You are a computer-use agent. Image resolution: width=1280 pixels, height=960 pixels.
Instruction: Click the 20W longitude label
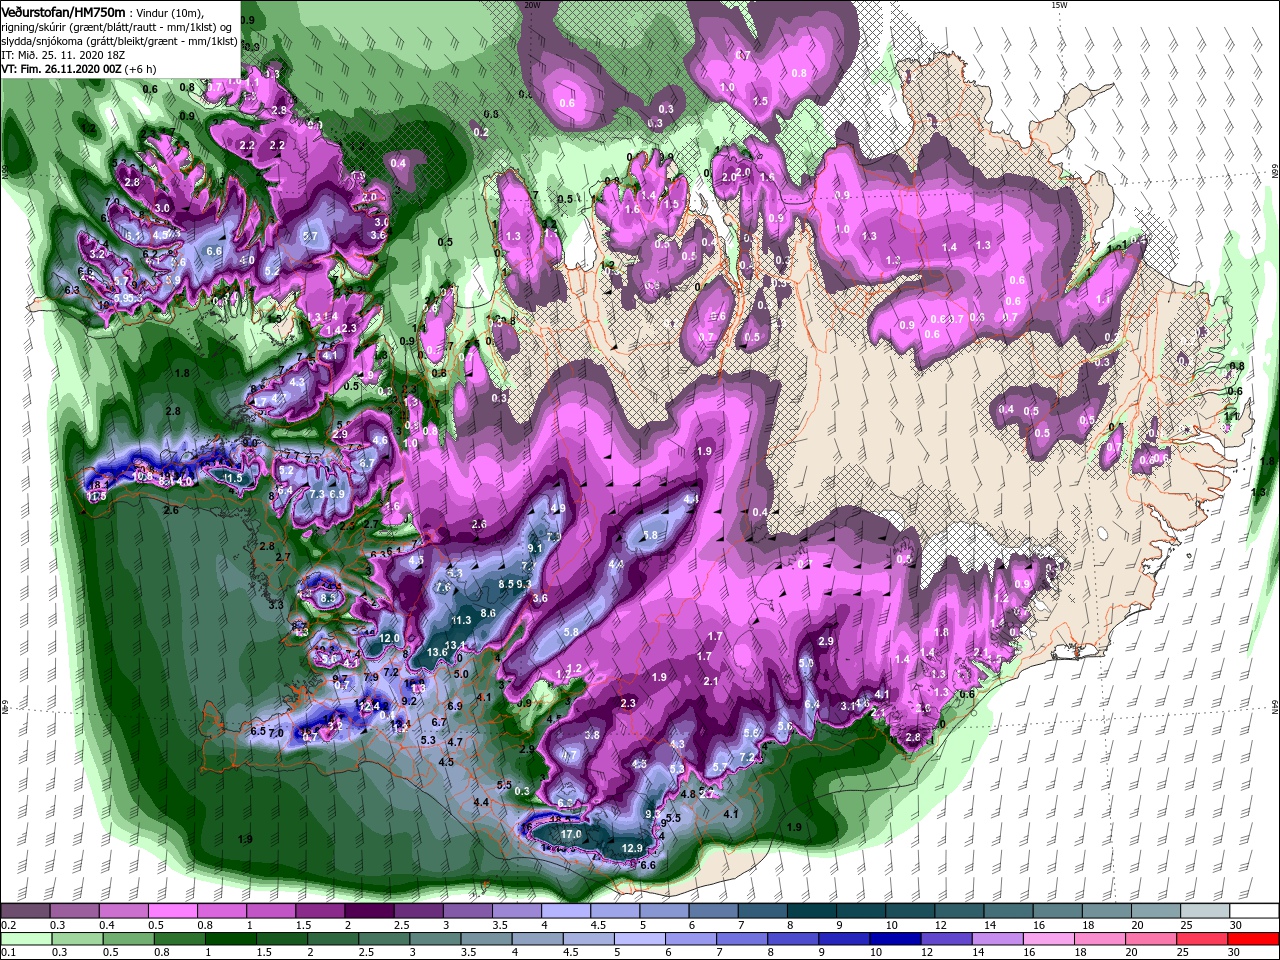tap(532, 5)
